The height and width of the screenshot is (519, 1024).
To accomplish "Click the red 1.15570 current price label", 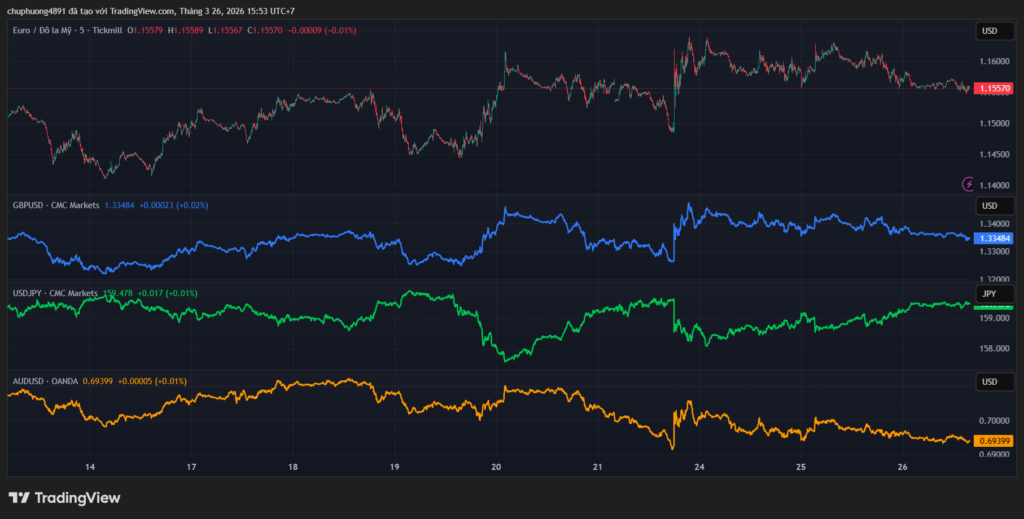I will pyautogui.click(x=994, y=89).
